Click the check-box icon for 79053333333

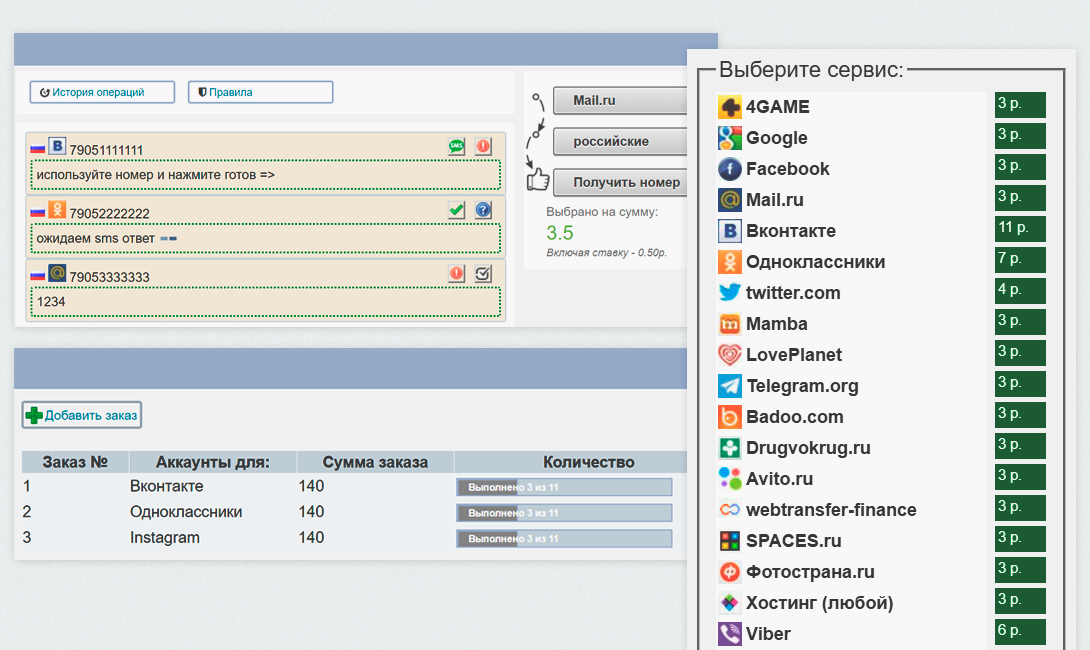[x=483, y=273]
